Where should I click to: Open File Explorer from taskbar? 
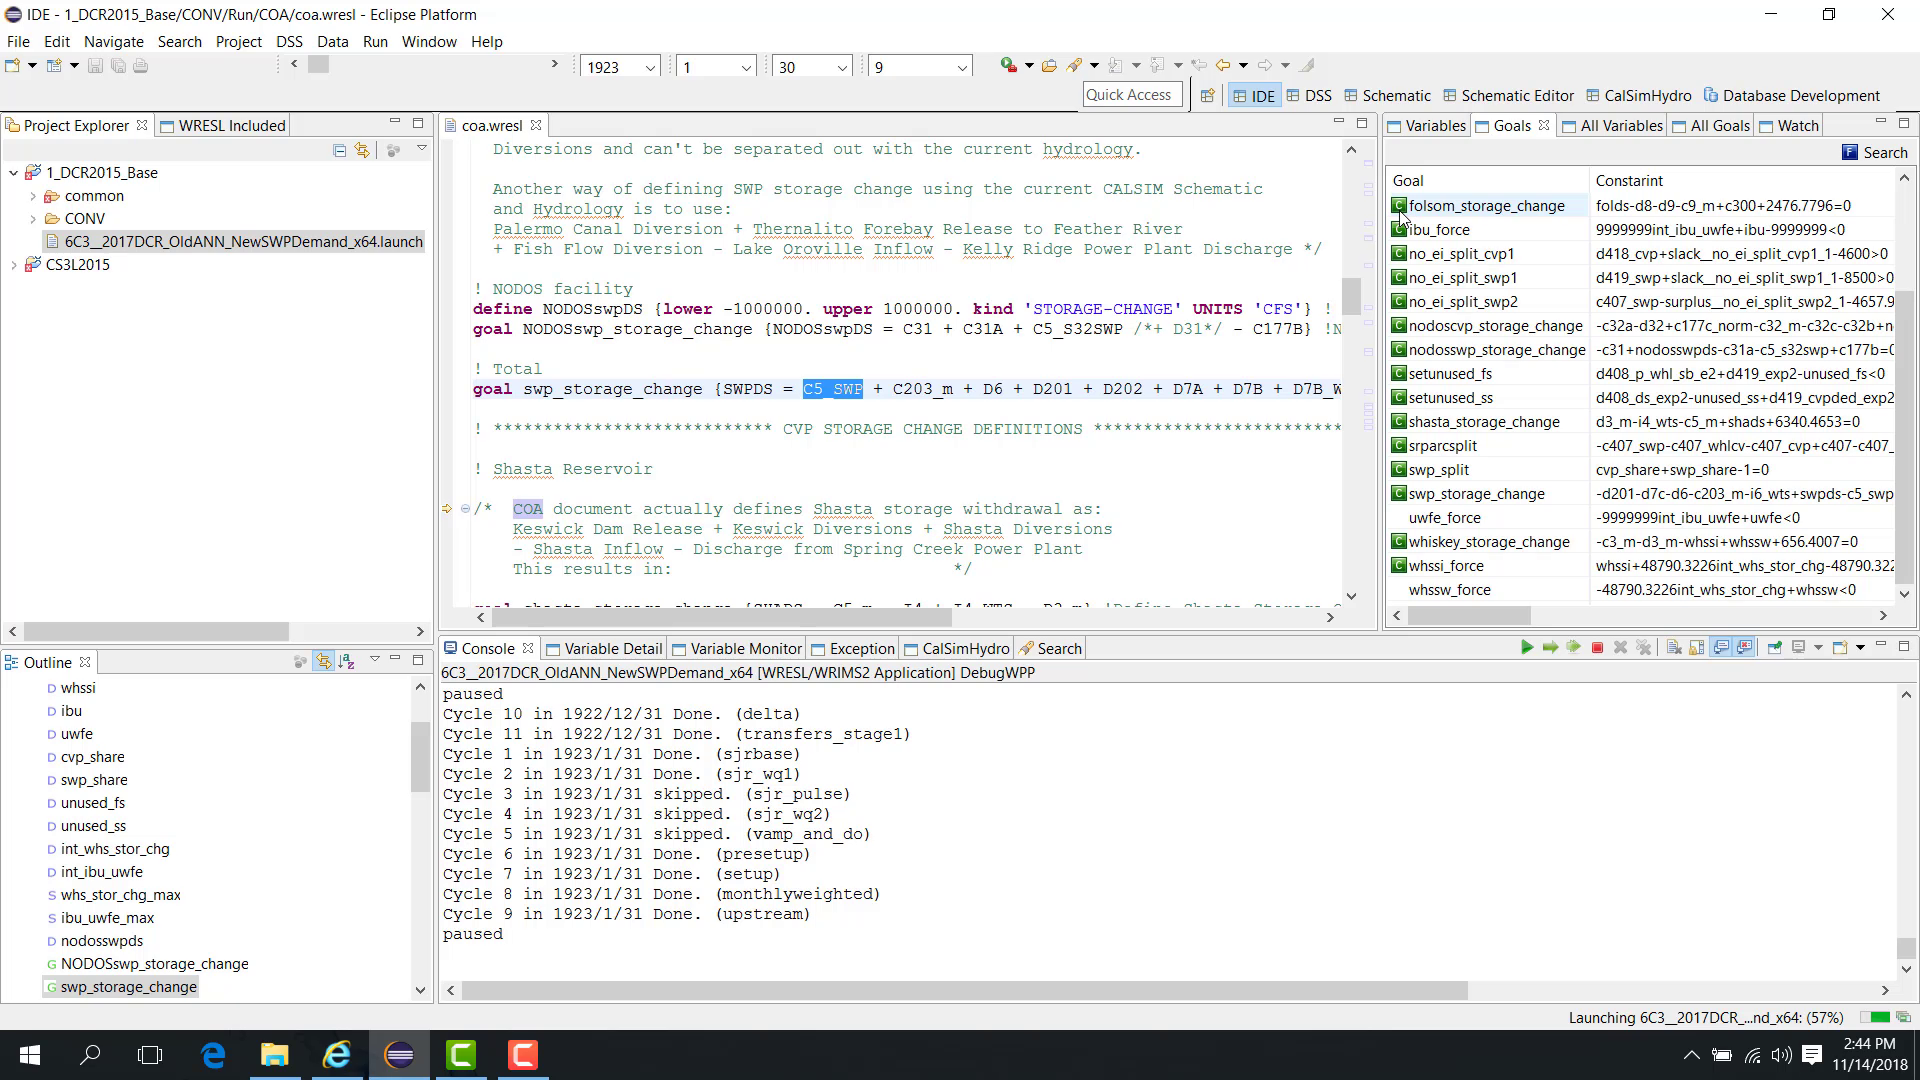(275, 1055)
